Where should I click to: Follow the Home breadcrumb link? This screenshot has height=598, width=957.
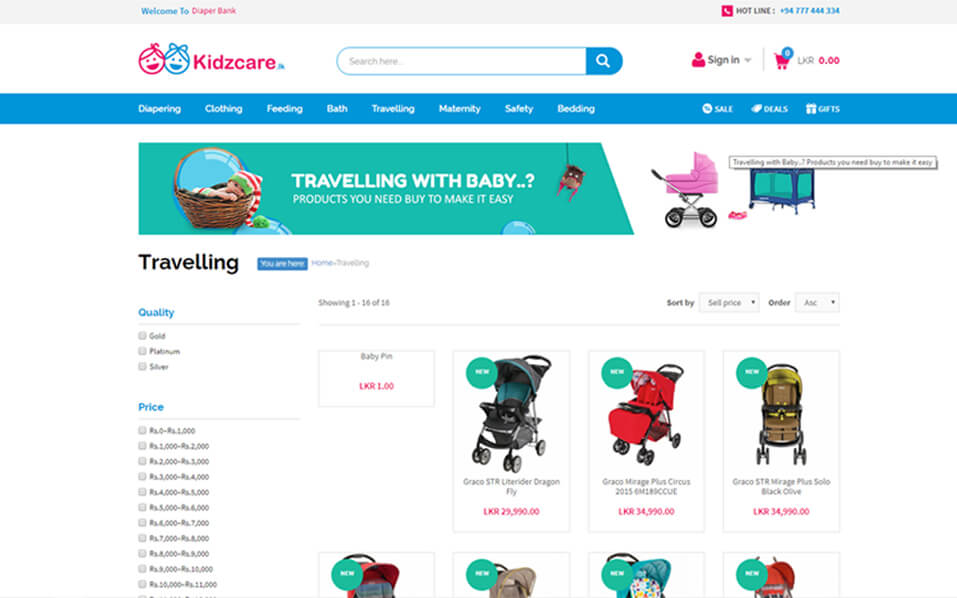pos(322,263)
